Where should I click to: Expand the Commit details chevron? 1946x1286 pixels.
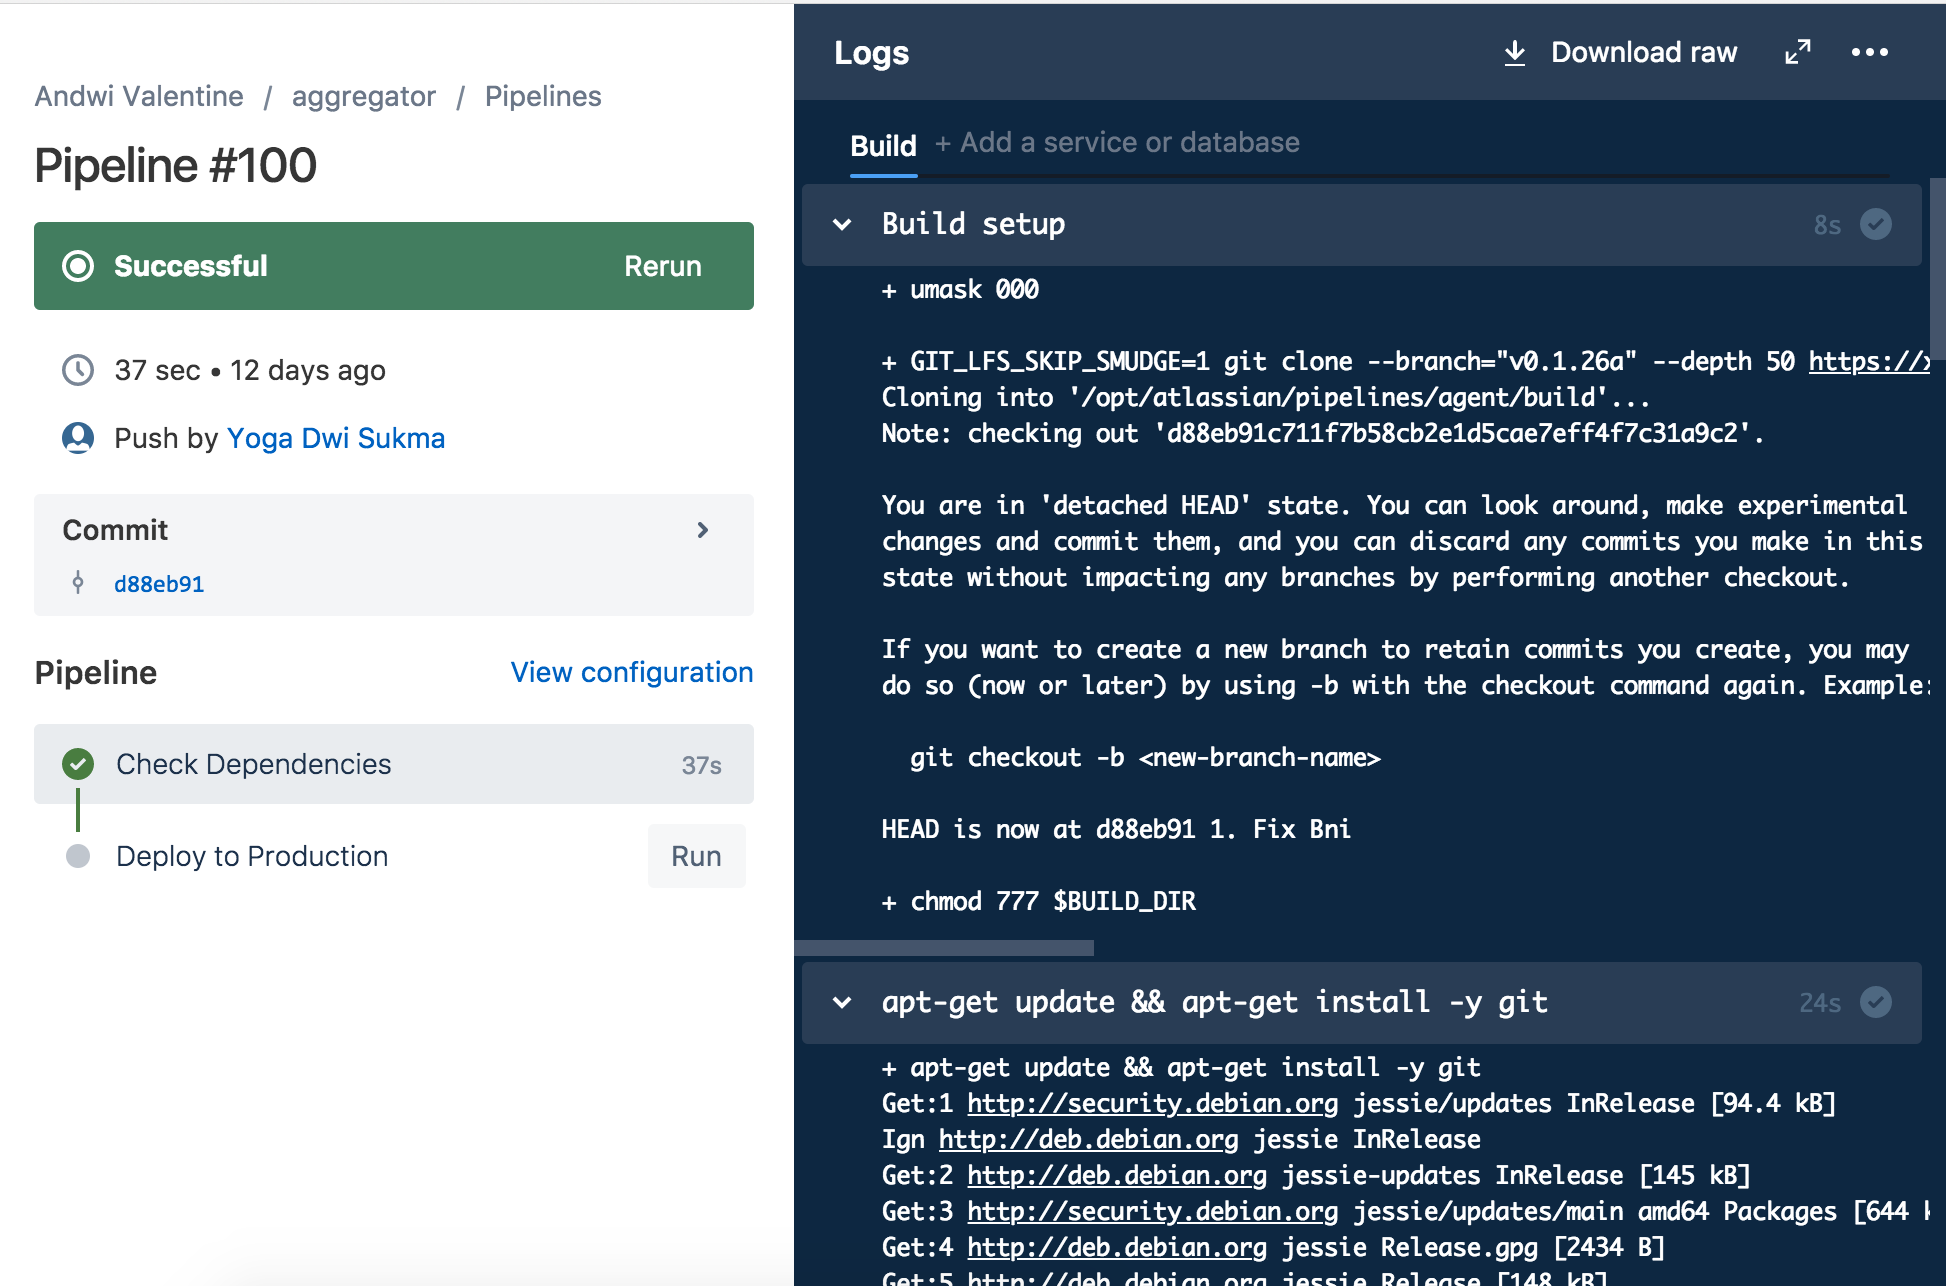coord(703,530)
